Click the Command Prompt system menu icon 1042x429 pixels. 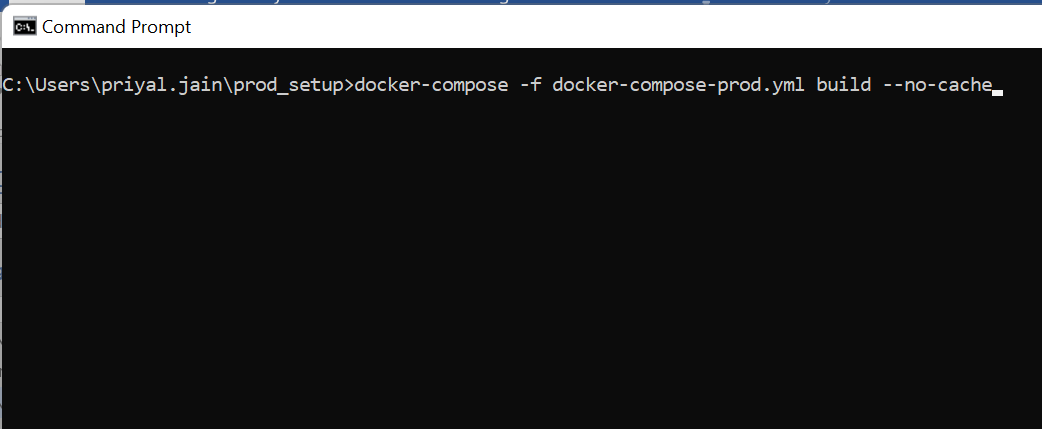coord(24,27)
